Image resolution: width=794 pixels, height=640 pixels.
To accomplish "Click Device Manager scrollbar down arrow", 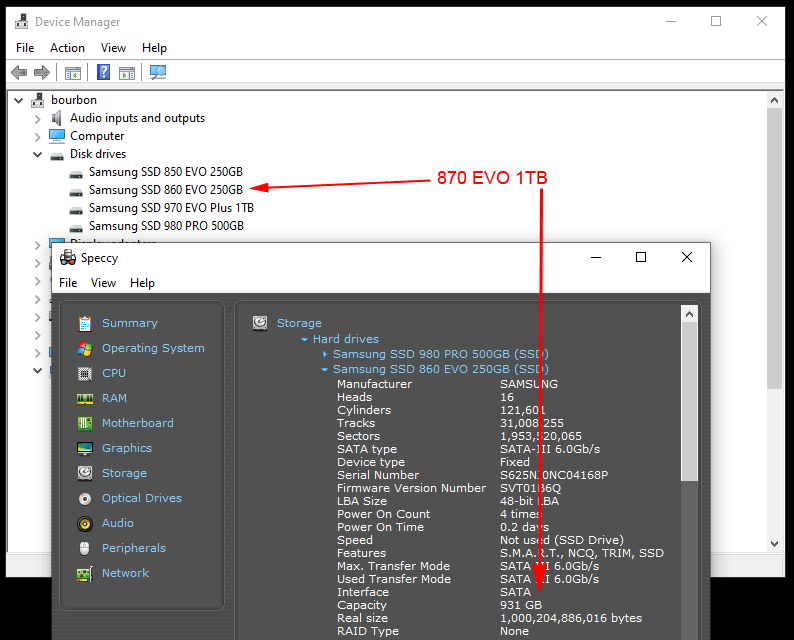I will click(774, 544).
